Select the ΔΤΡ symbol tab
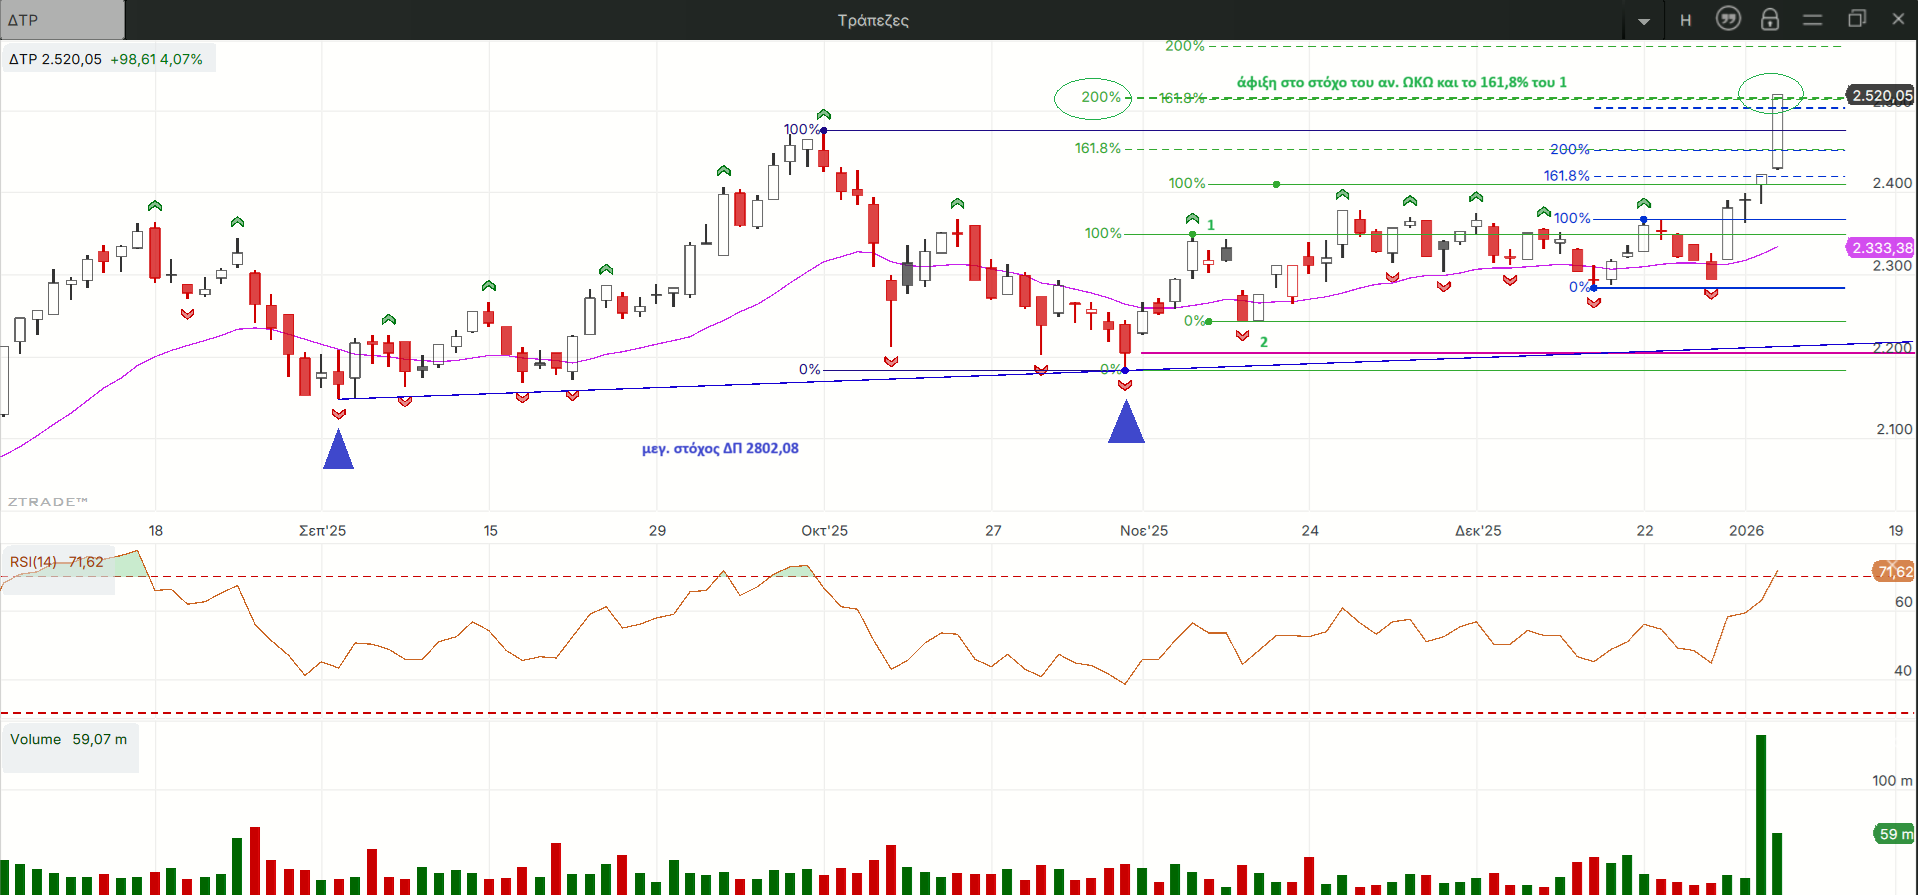1918x895 pixels. pos(62,20)
